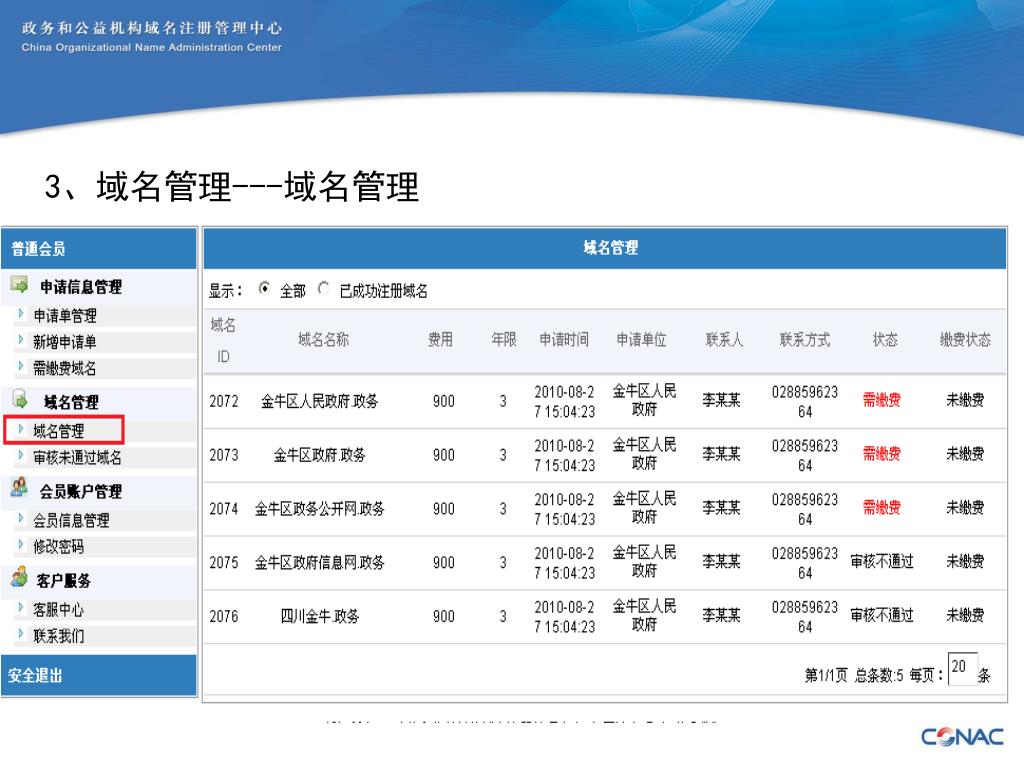Open 会员信息管理 in the sidebar
This screenshot has height=768, width=1024.
click(71, 520)
